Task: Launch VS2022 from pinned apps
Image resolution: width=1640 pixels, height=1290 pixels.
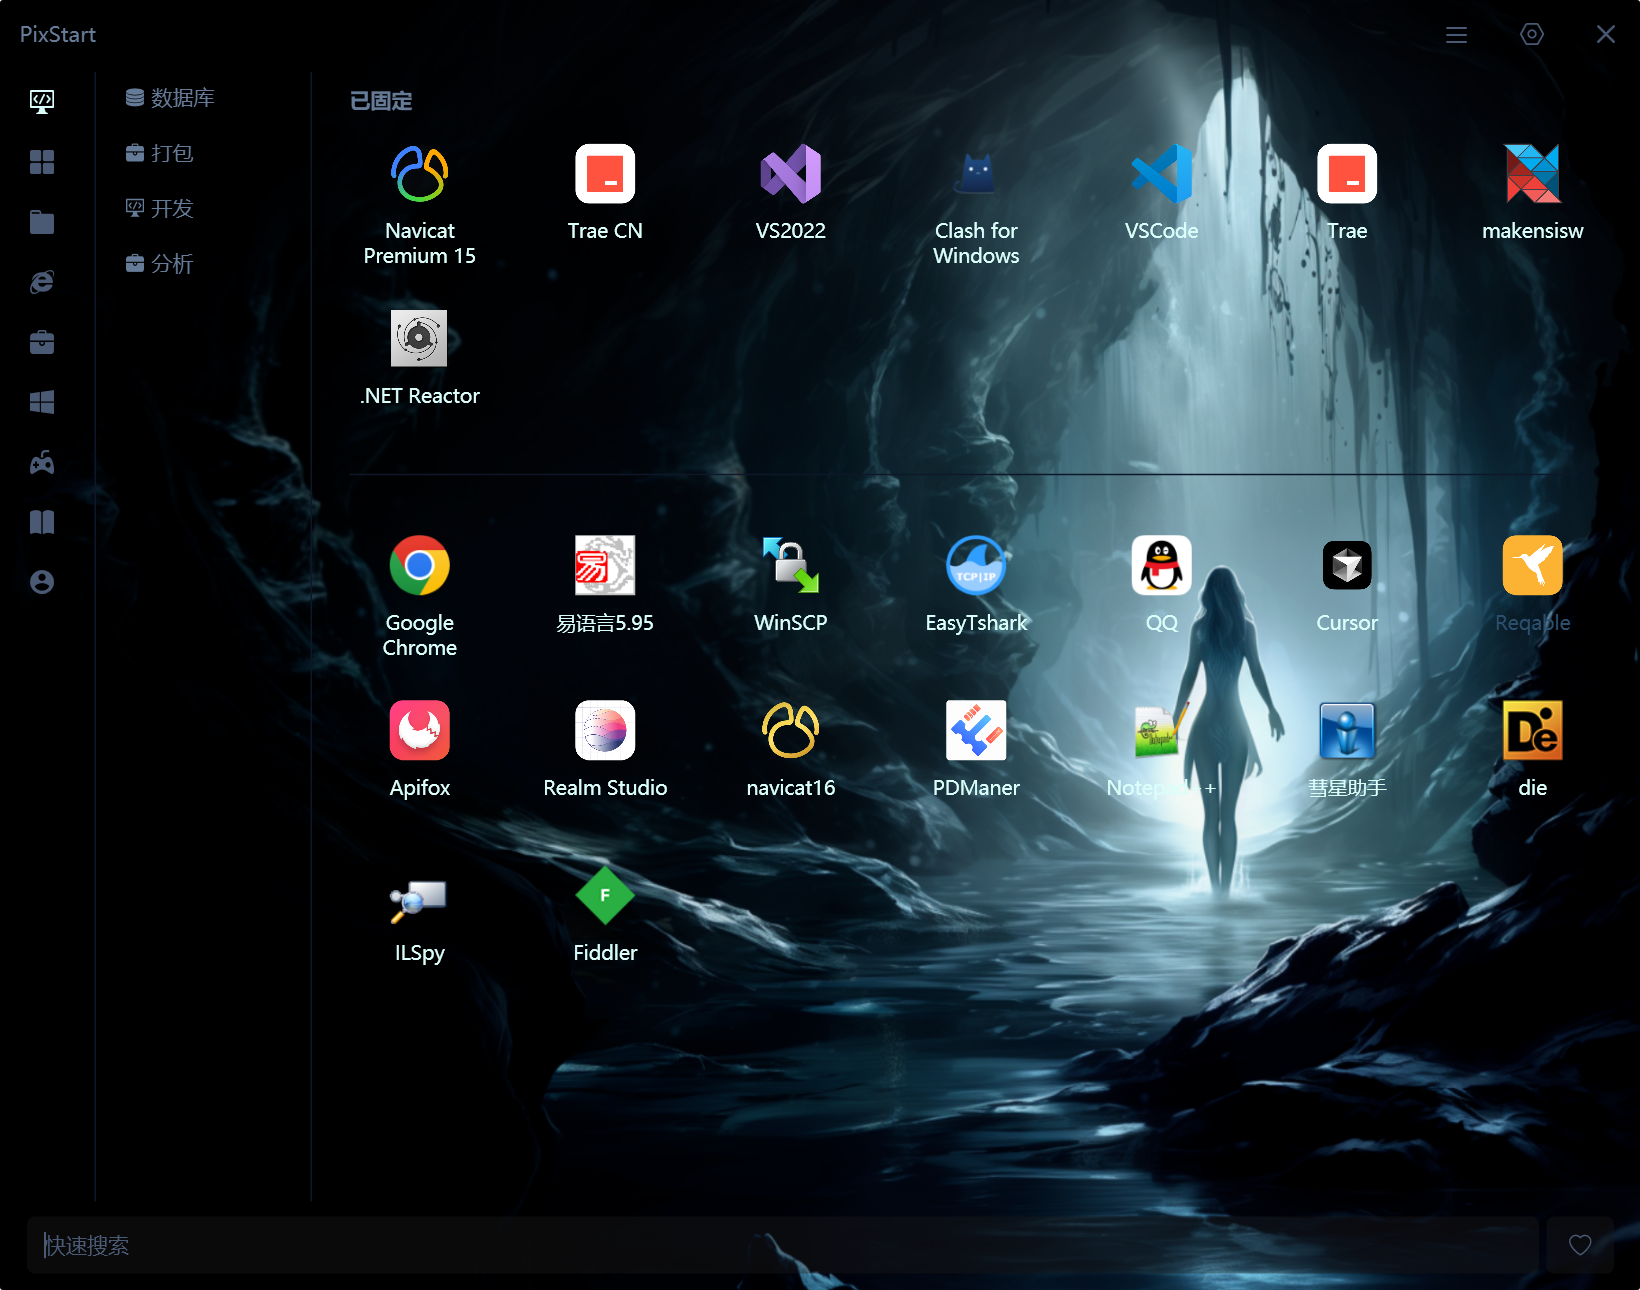Action: (x=790, y=175)
